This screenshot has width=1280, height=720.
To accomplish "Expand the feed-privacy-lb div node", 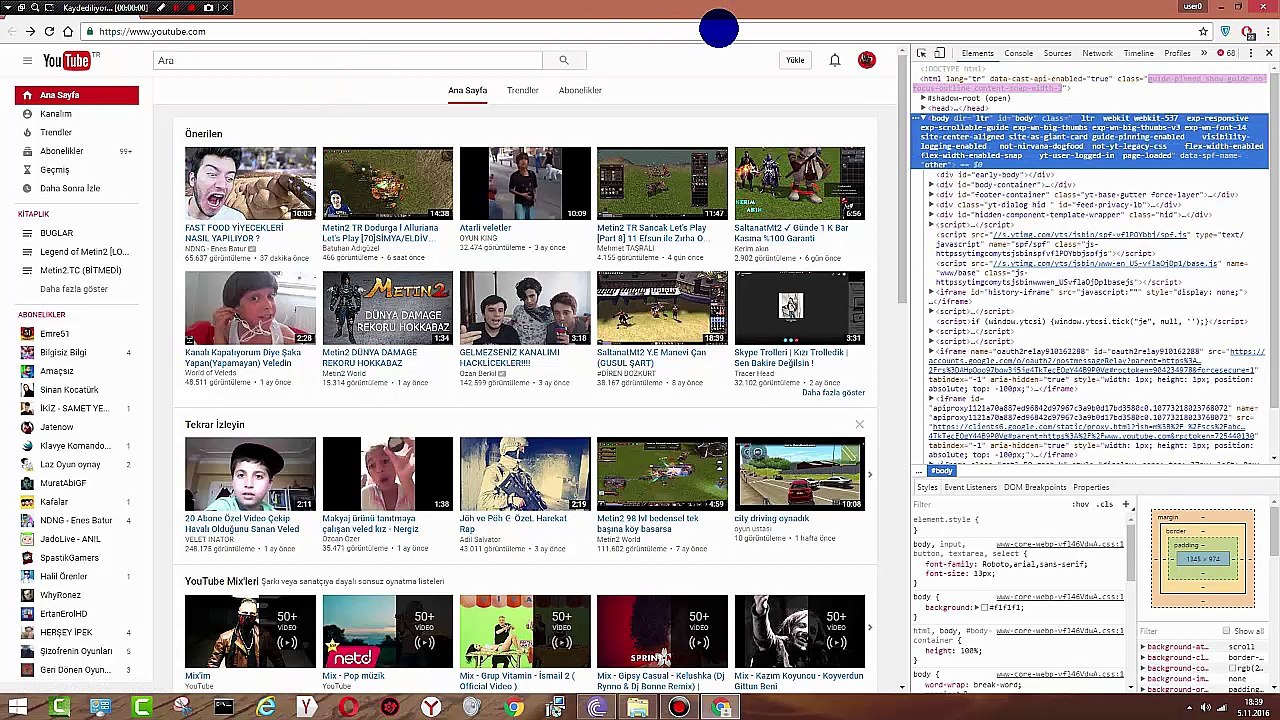I will point(932,204).
